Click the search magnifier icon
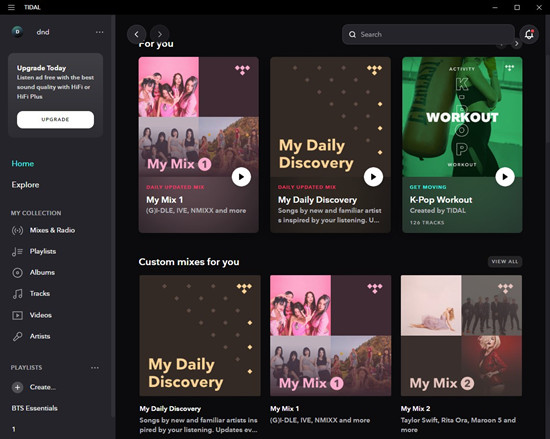 pos(352,34)
